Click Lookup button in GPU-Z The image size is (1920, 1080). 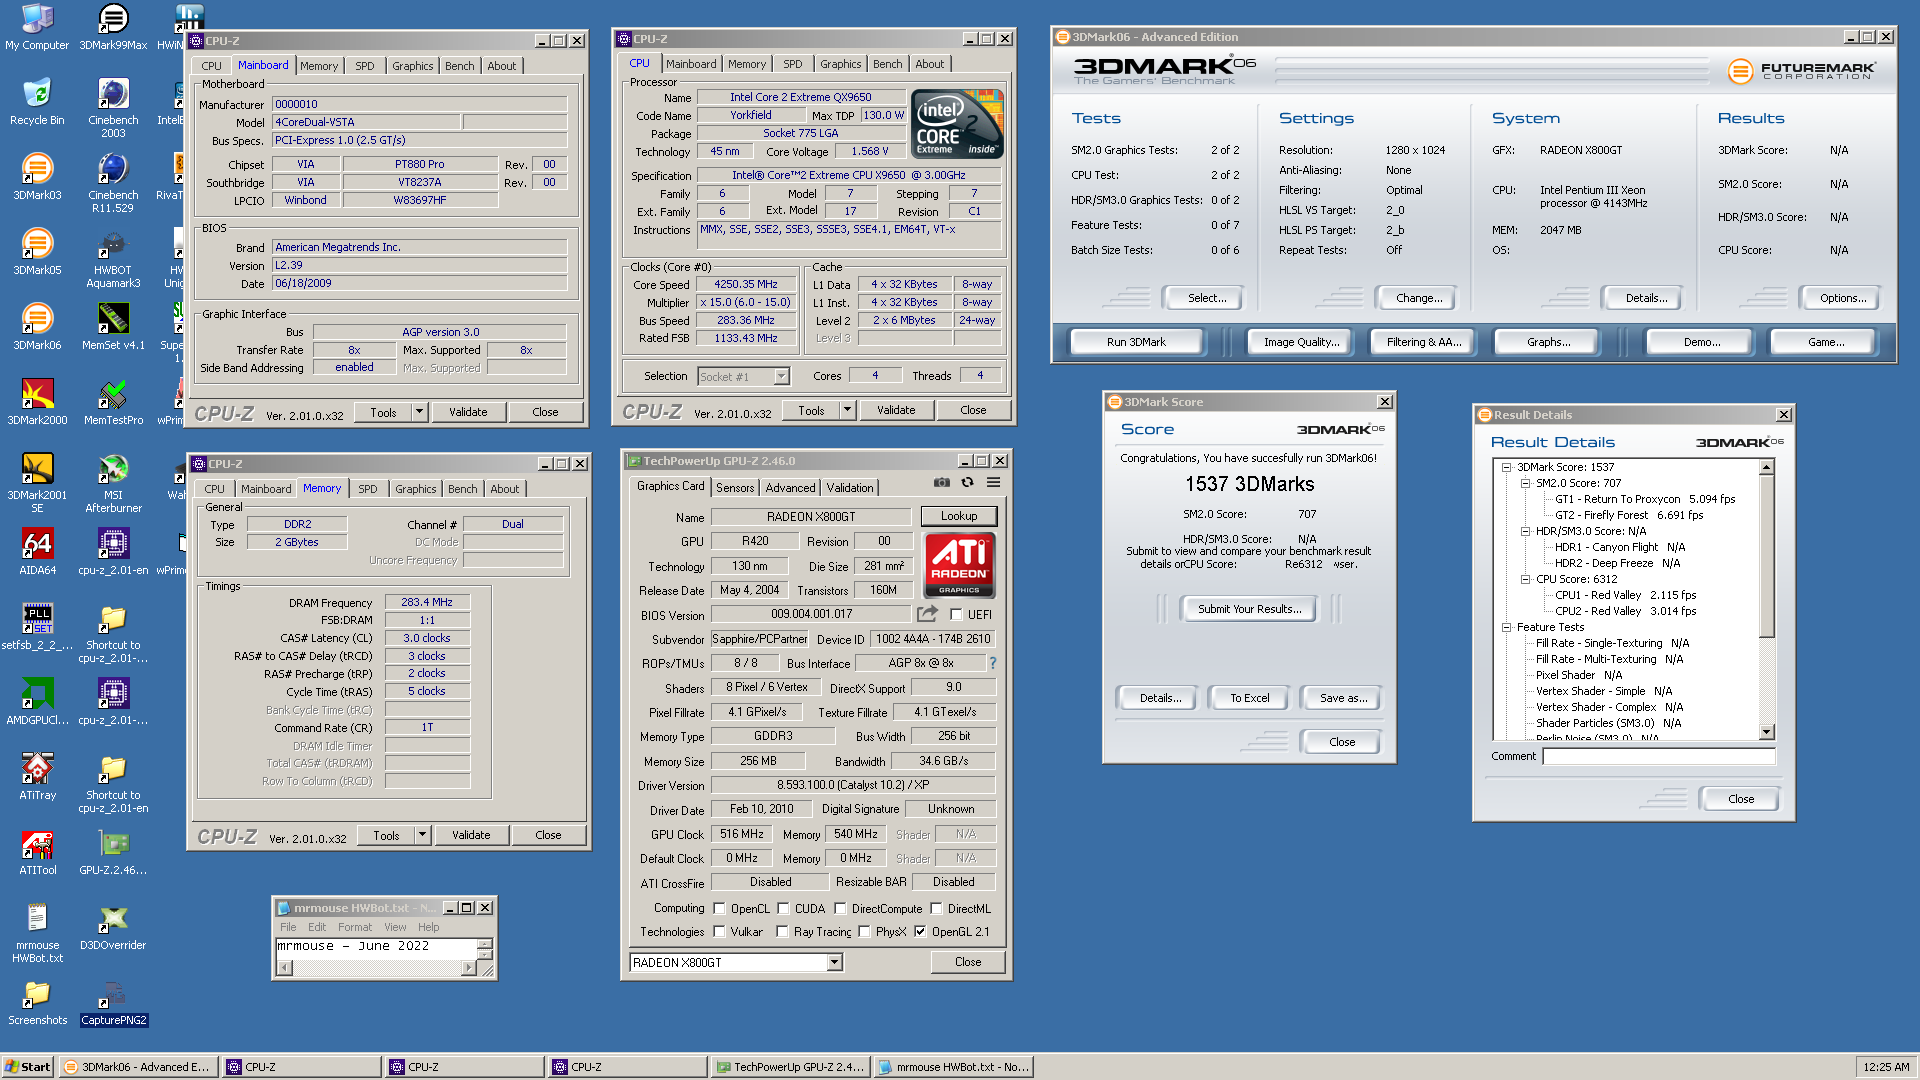[x=958, y=516]
